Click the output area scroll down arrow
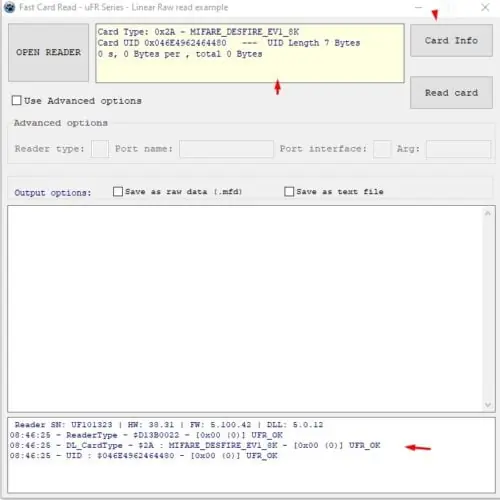 (x=488, y=405)
